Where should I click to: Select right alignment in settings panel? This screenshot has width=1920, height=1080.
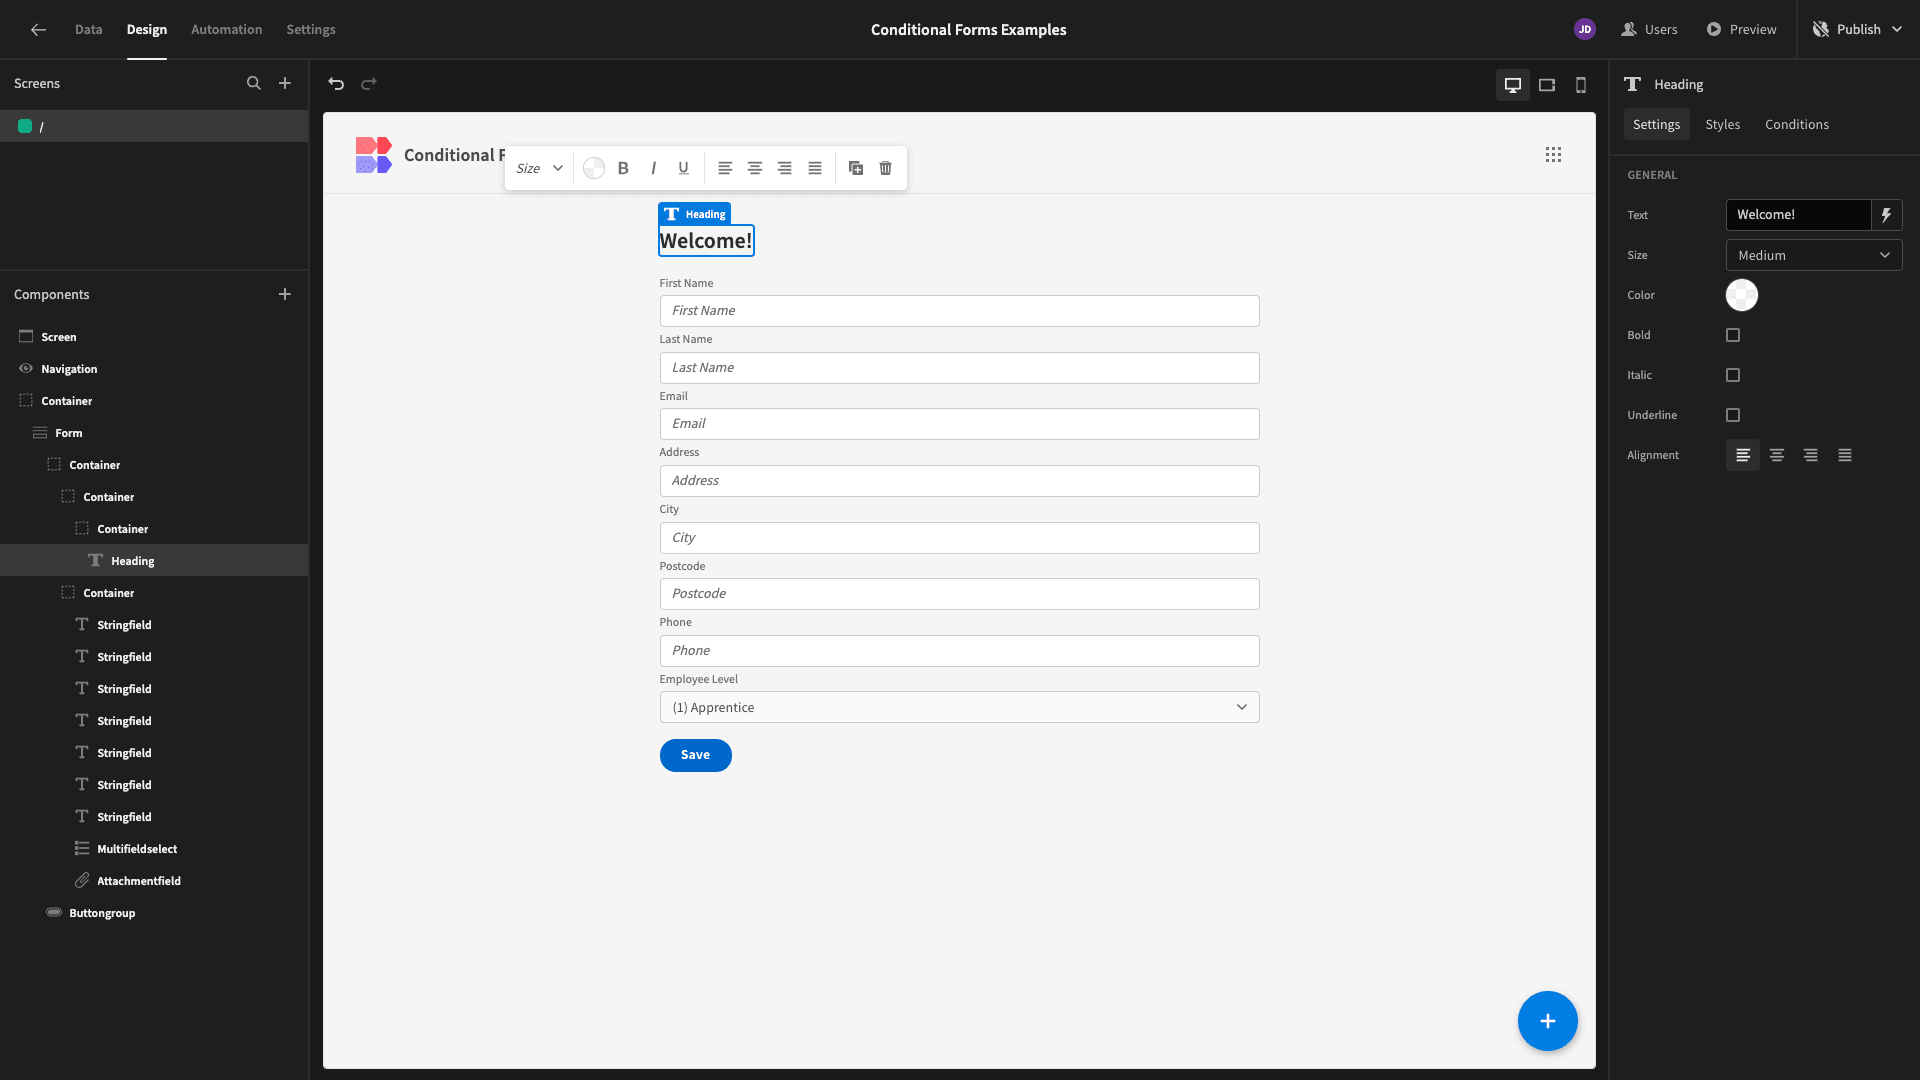tap(1811, 455)
